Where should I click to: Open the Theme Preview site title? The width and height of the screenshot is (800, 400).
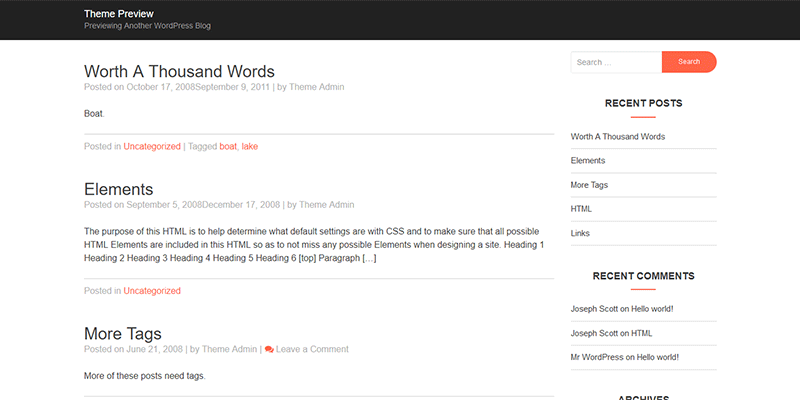(119, 14)
